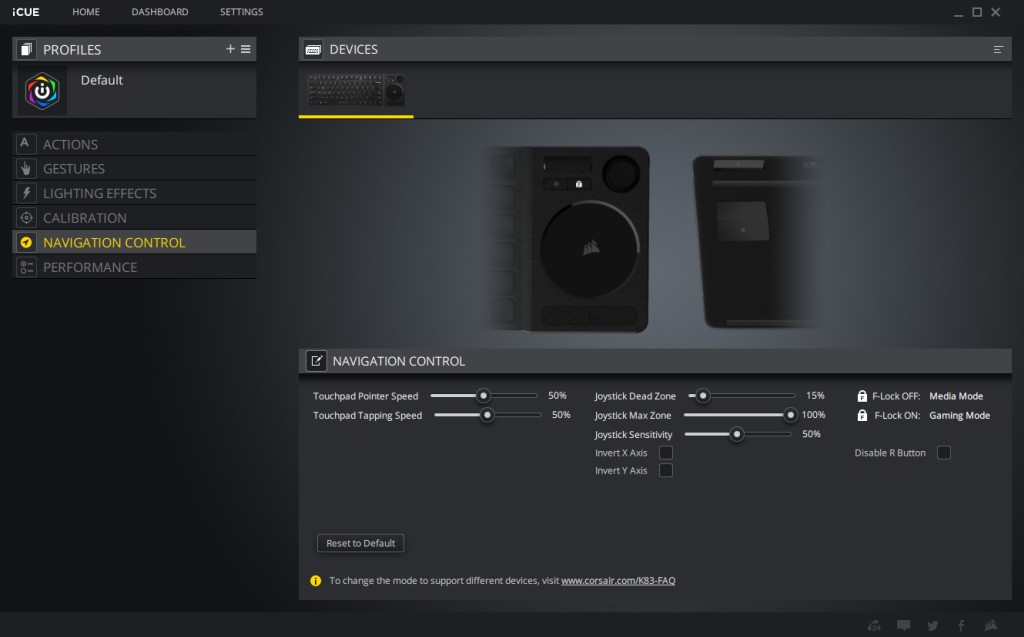Open the Devices panel options menu
The height and width of the screenshot is (637, 1024).
pyautogui.click(x=998, y=50)
